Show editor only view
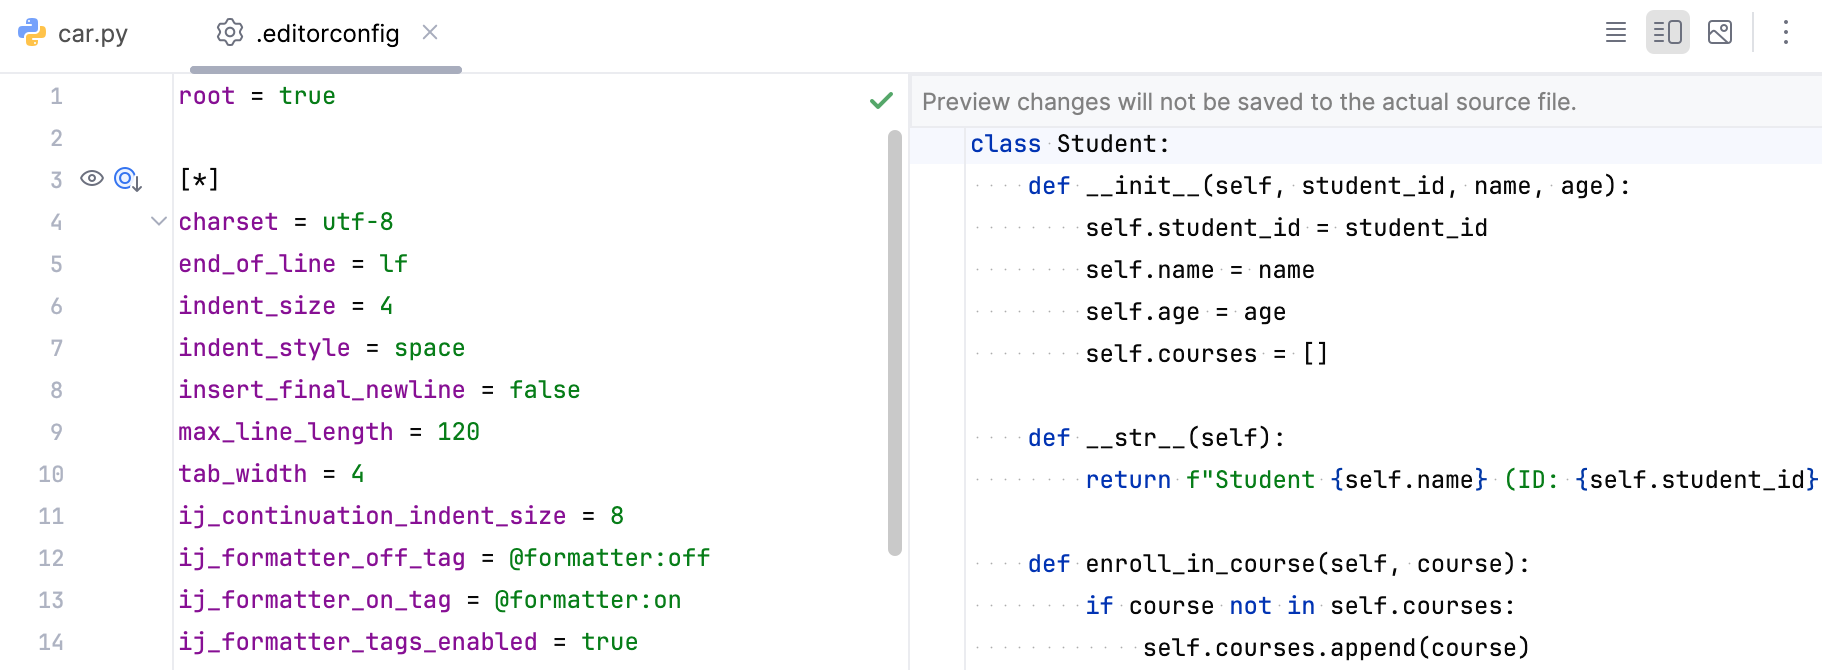Viewport: 1822px width, 670px height. 1615,32
